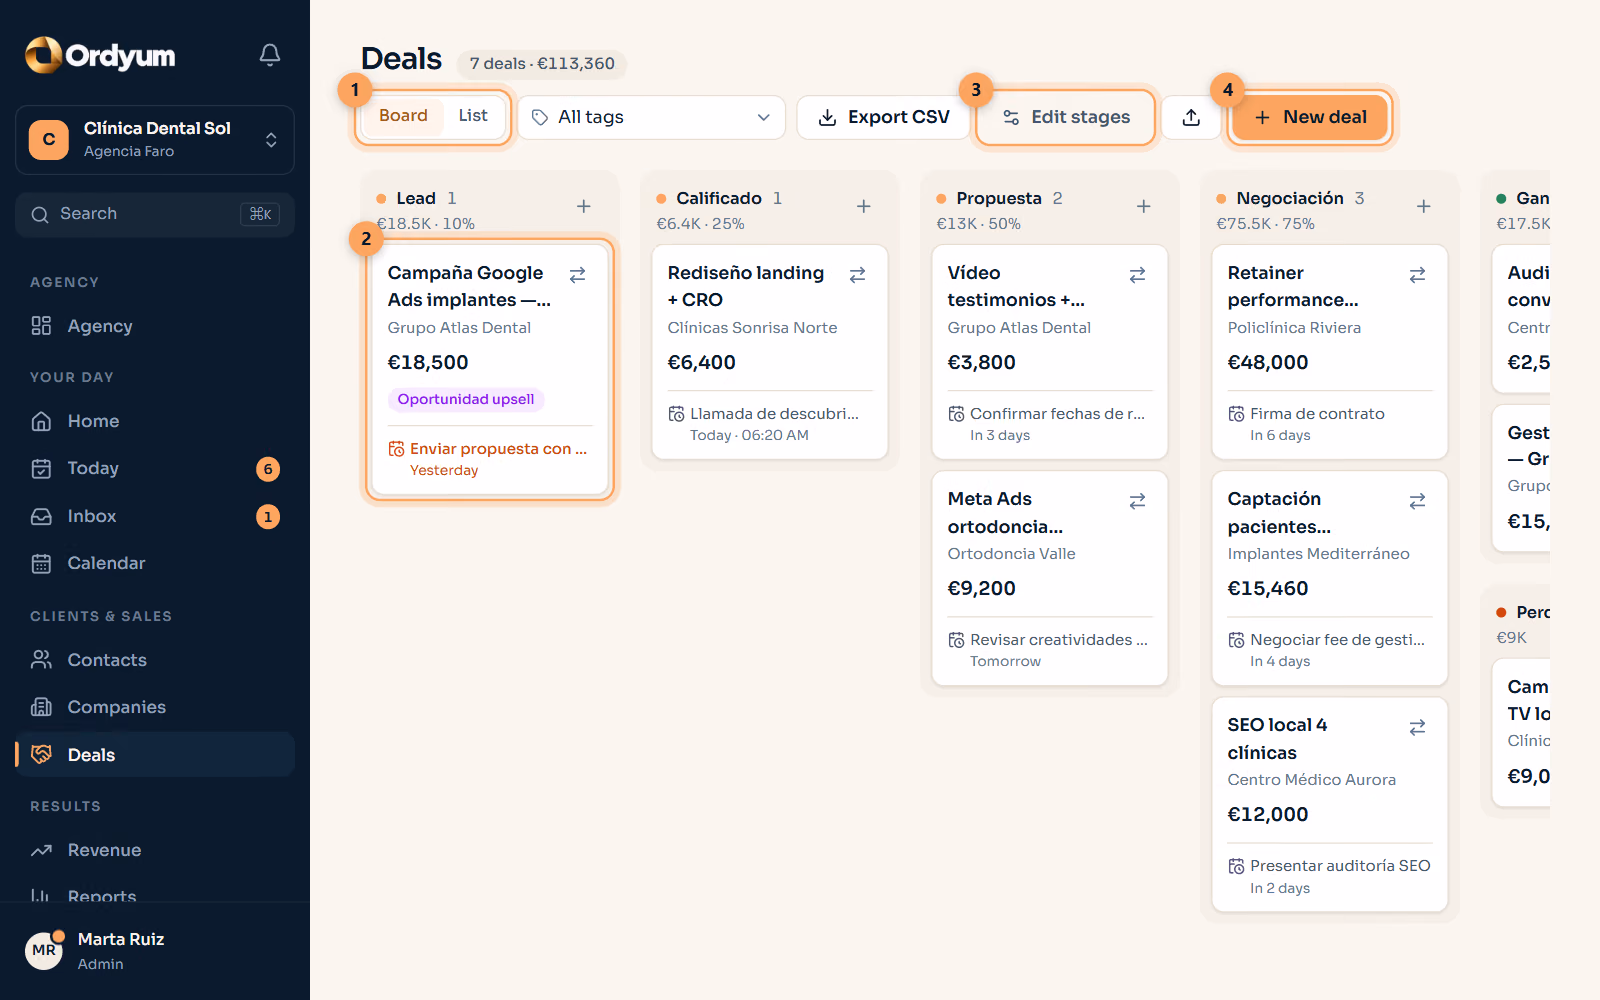Click company Policlínica Riviera
Screen dimensions: 1600x1000
tap(1294, 328)
